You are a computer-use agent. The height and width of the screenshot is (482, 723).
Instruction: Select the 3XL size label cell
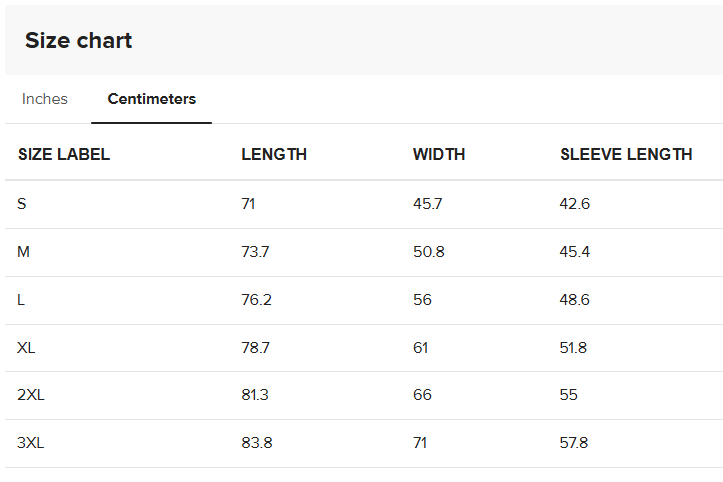click(30, 443)
